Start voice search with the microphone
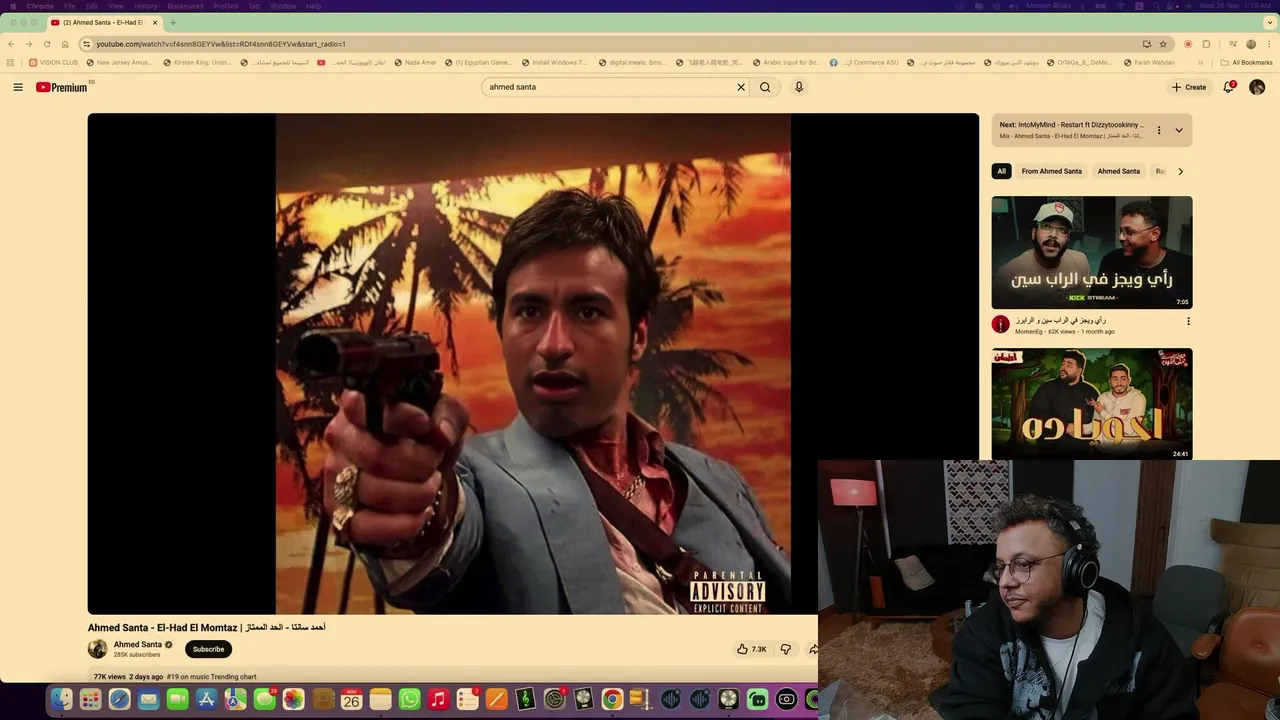The height and width of the screenshot is (720, 1280). (799, 87)
